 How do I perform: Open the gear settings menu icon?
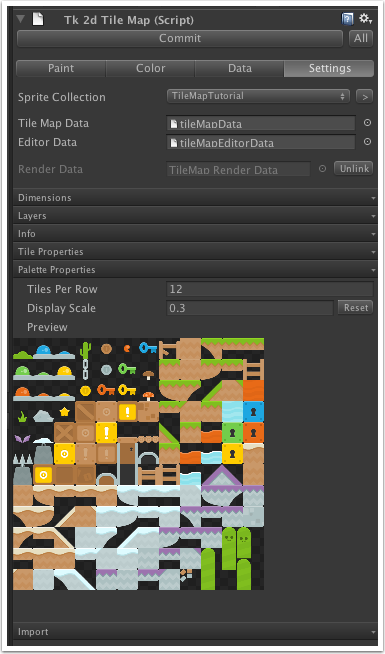pyautogui.click(x=365, y=19)
